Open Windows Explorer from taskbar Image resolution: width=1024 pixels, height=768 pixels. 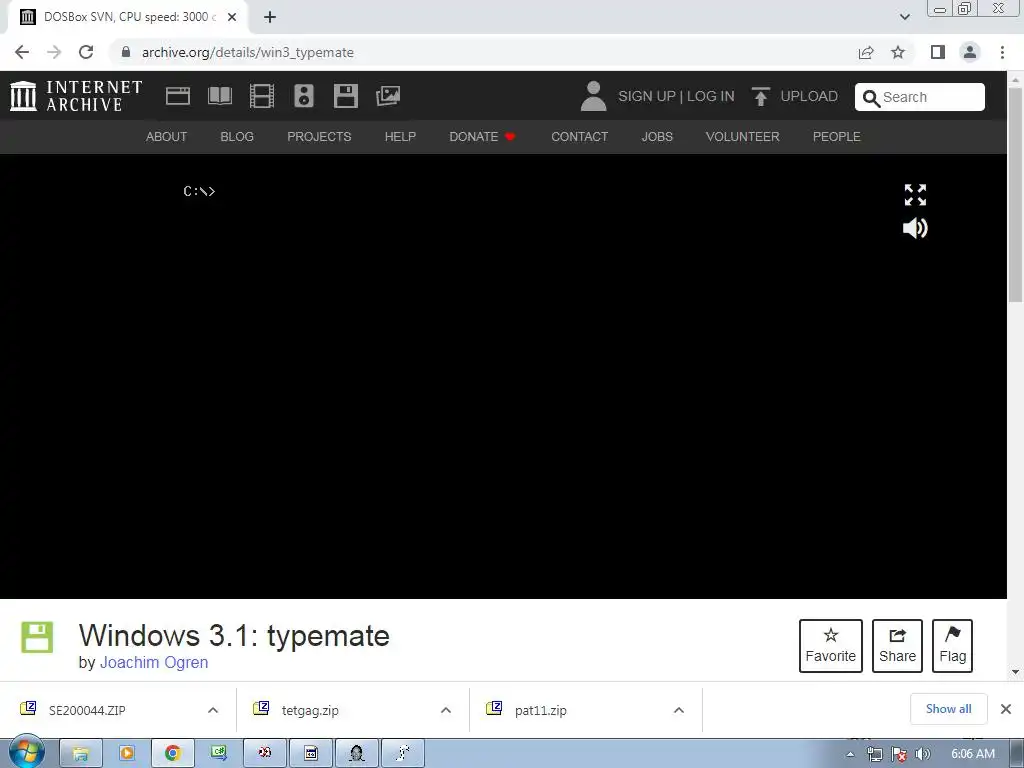(81, 754)
